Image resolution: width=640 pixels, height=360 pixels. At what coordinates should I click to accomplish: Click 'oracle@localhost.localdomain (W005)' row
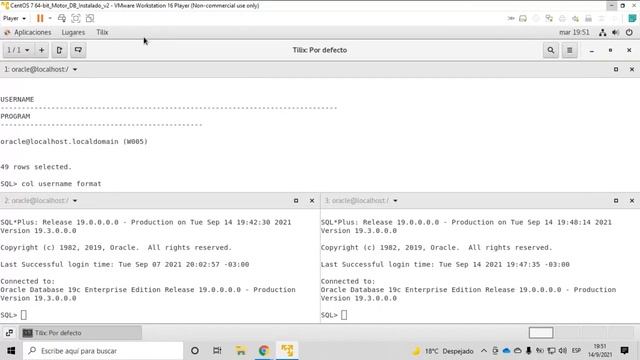tap(74, 142)
